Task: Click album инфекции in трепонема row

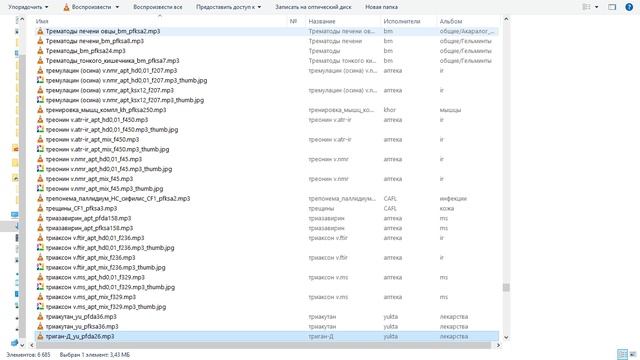Action: coord(453,198)
